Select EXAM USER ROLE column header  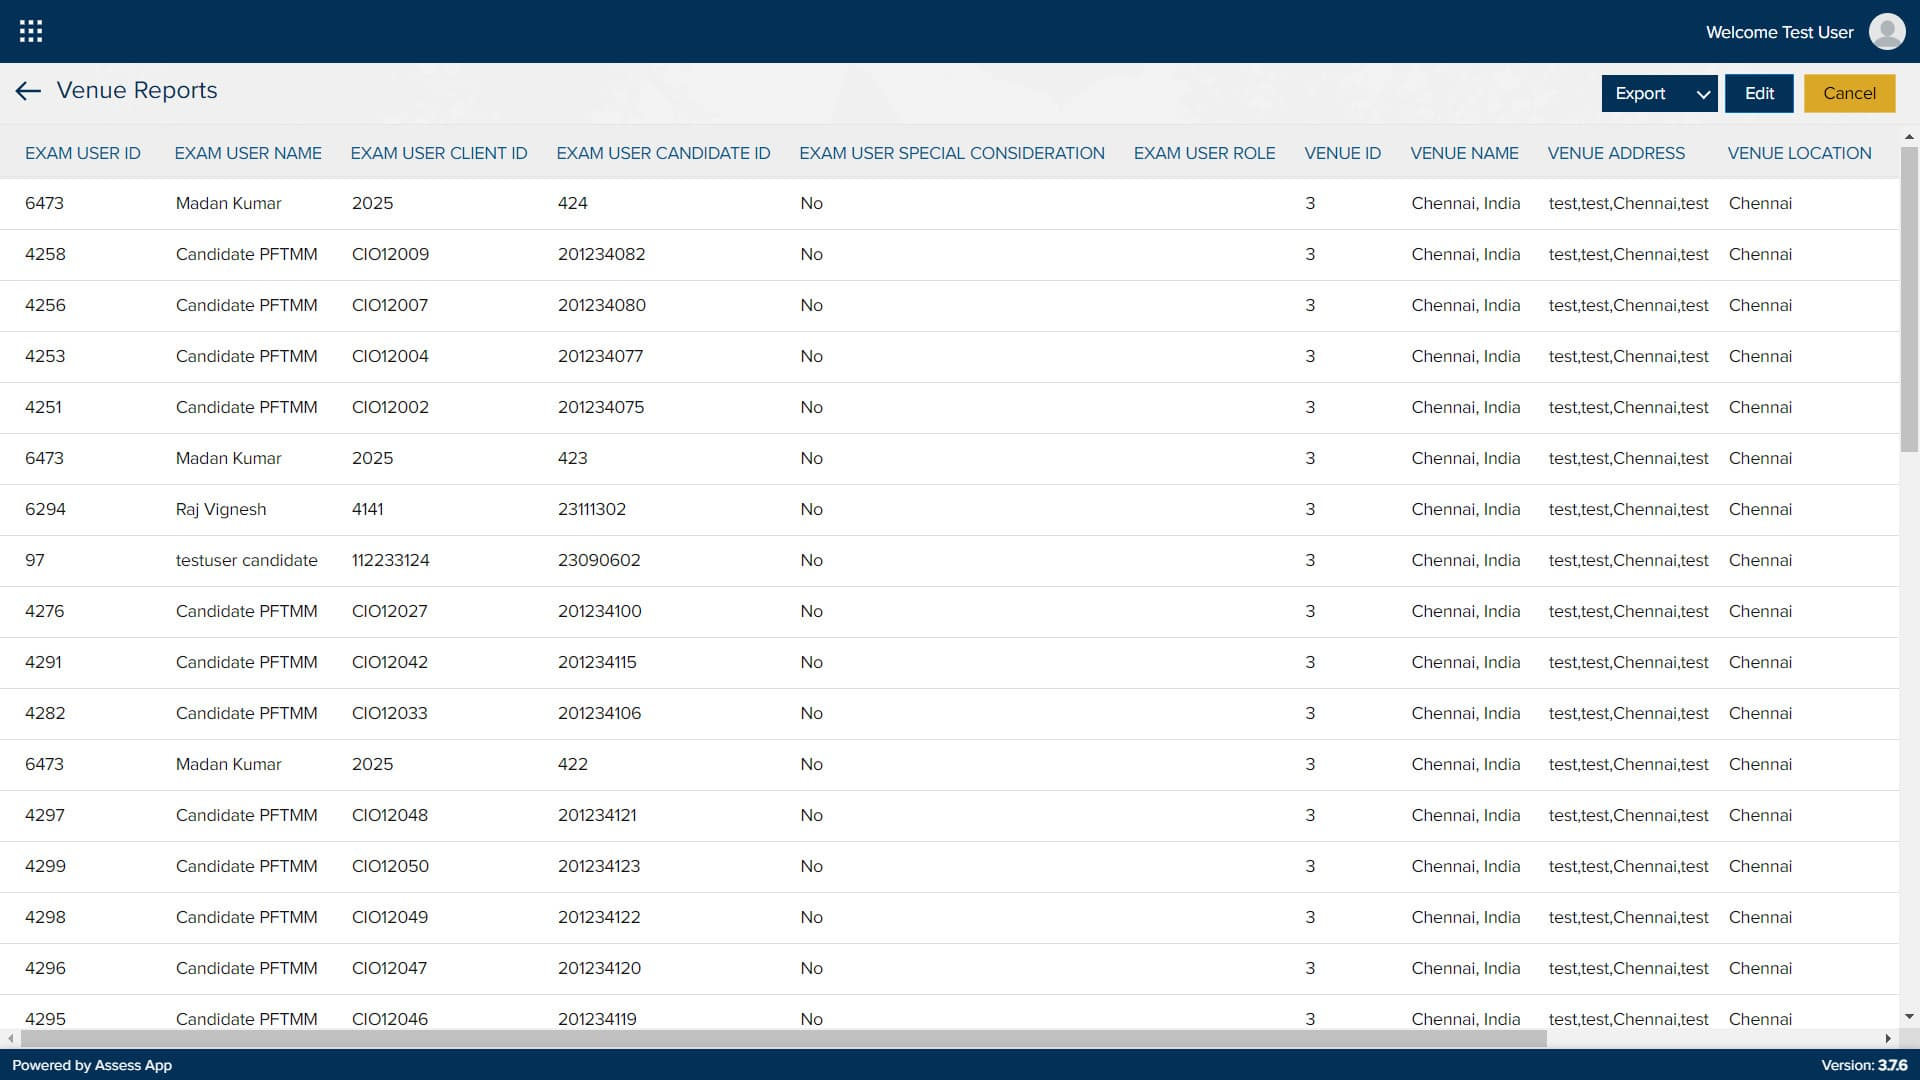tap(1204, 153)
